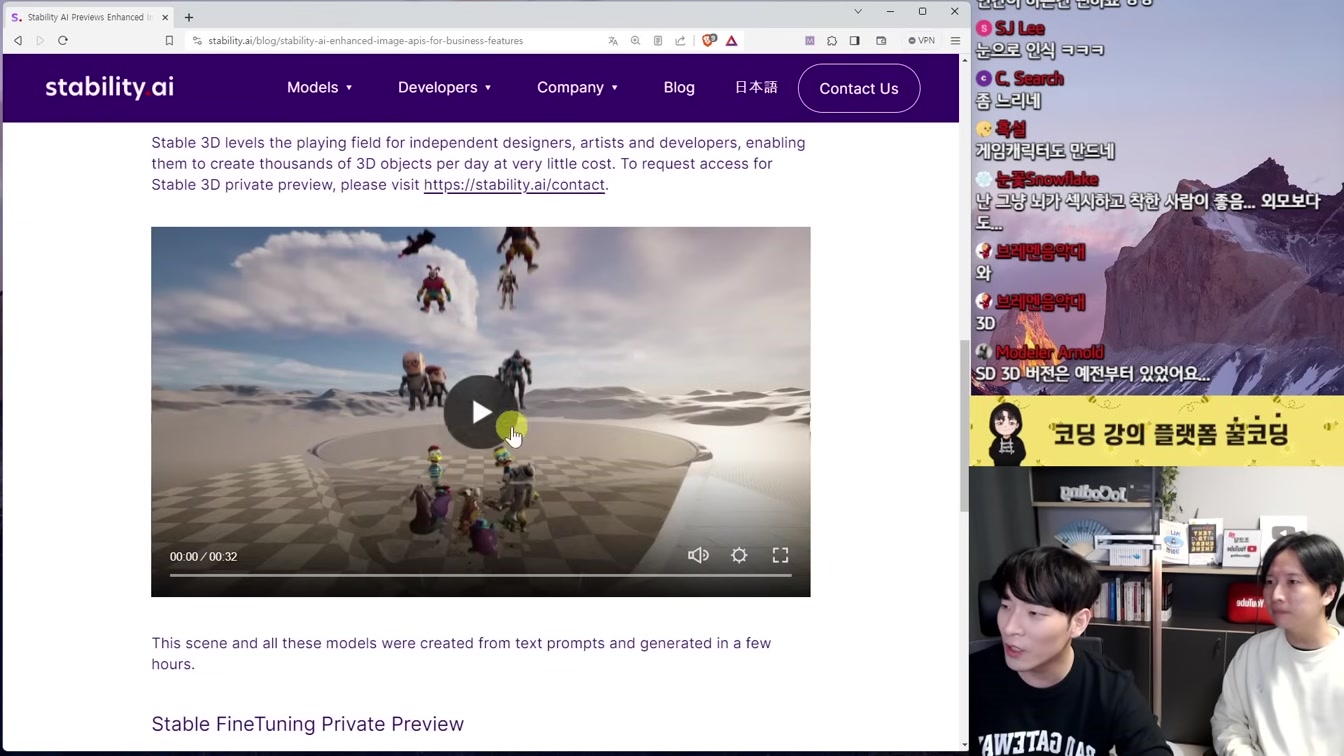Click the Contact Us button
1344x756 pixels.
pos(859,88)
